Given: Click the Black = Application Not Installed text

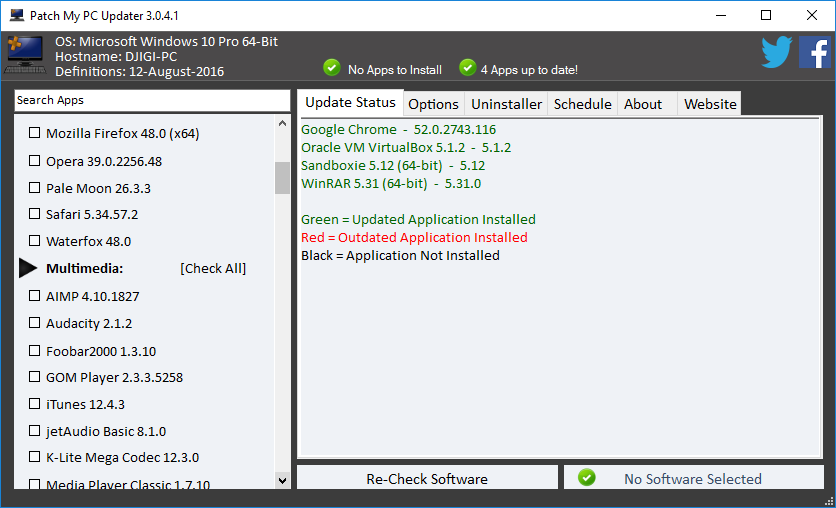Looking at the screenshot, I should (x=400, y=255).
